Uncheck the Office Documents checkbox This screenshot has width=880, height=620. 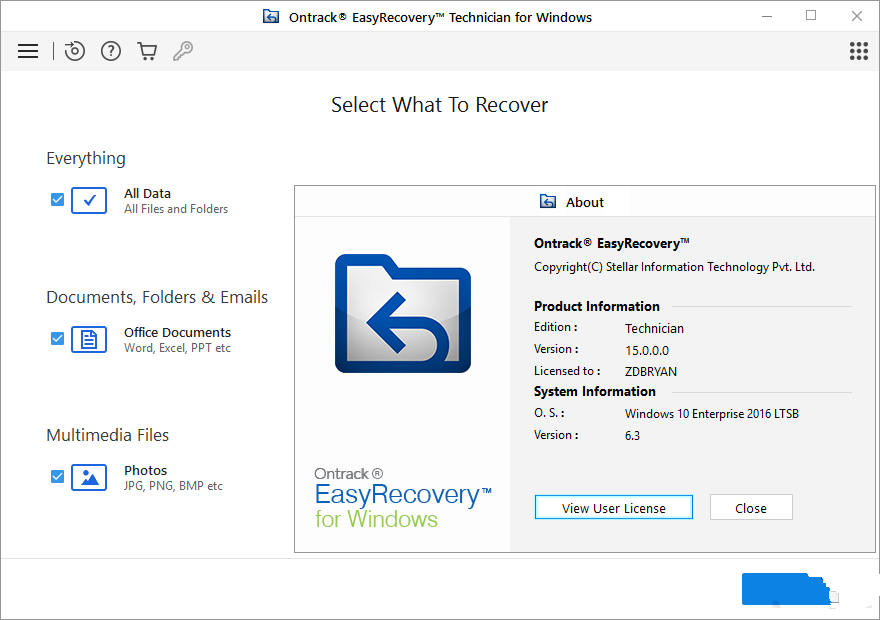[57, 339]
